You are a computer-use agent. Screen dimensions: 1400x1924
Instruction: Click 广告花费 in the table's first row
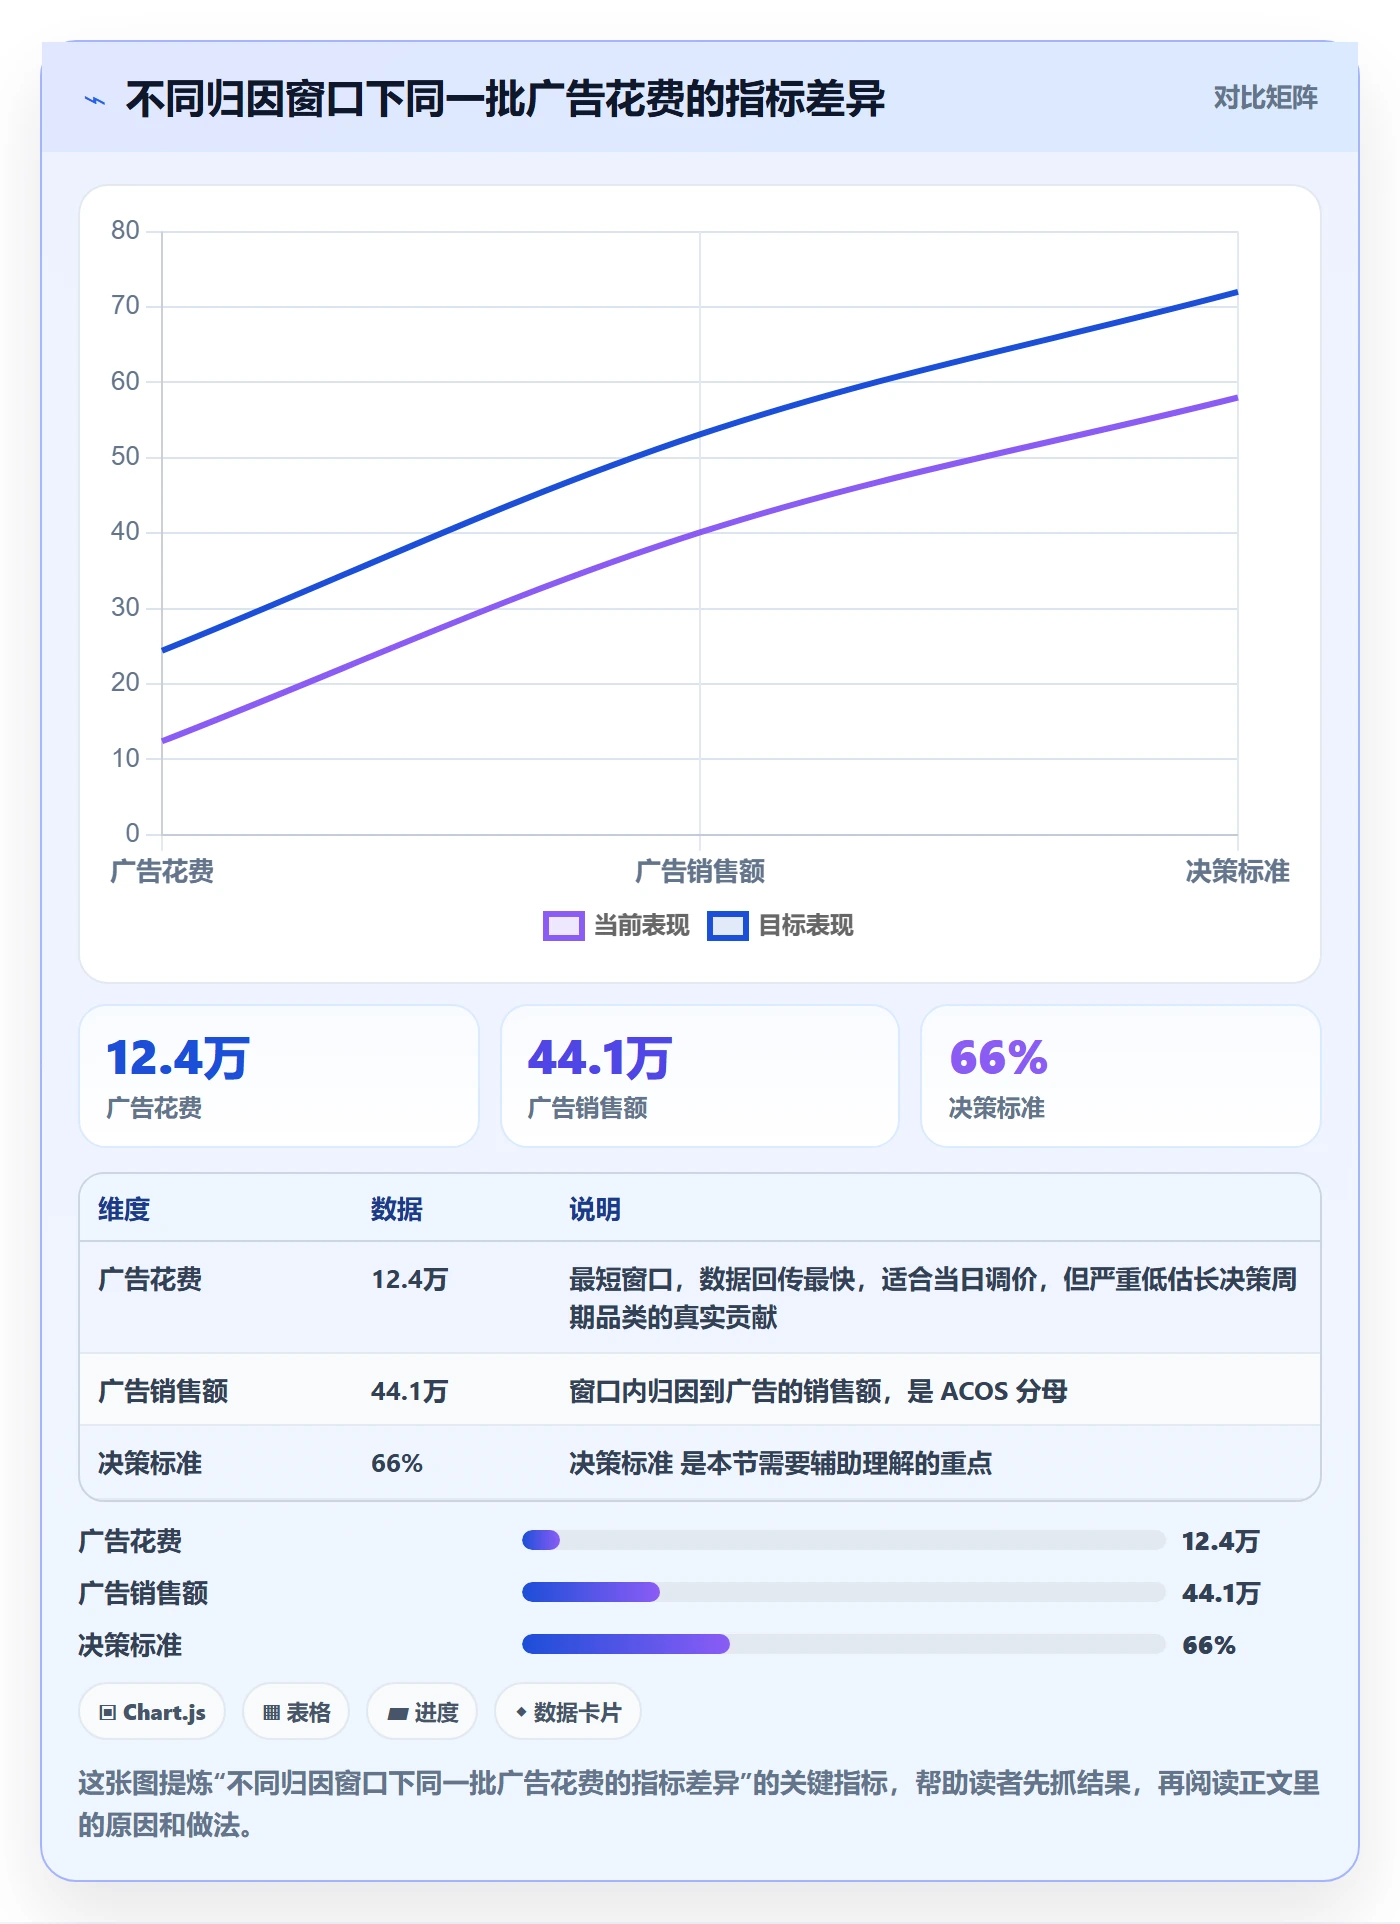tap(150, 1279)
